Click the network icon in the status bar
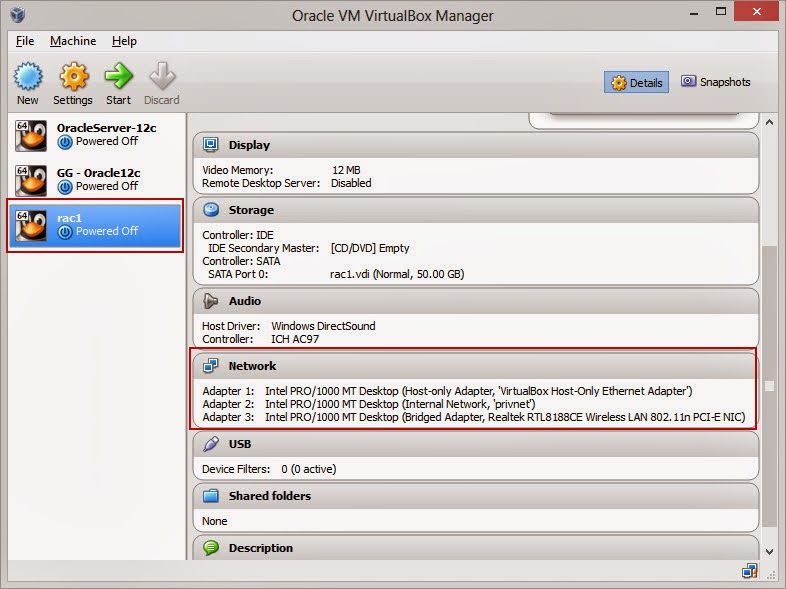The width and height of the screenshot is (786, 589). click(x=749, y=571)
